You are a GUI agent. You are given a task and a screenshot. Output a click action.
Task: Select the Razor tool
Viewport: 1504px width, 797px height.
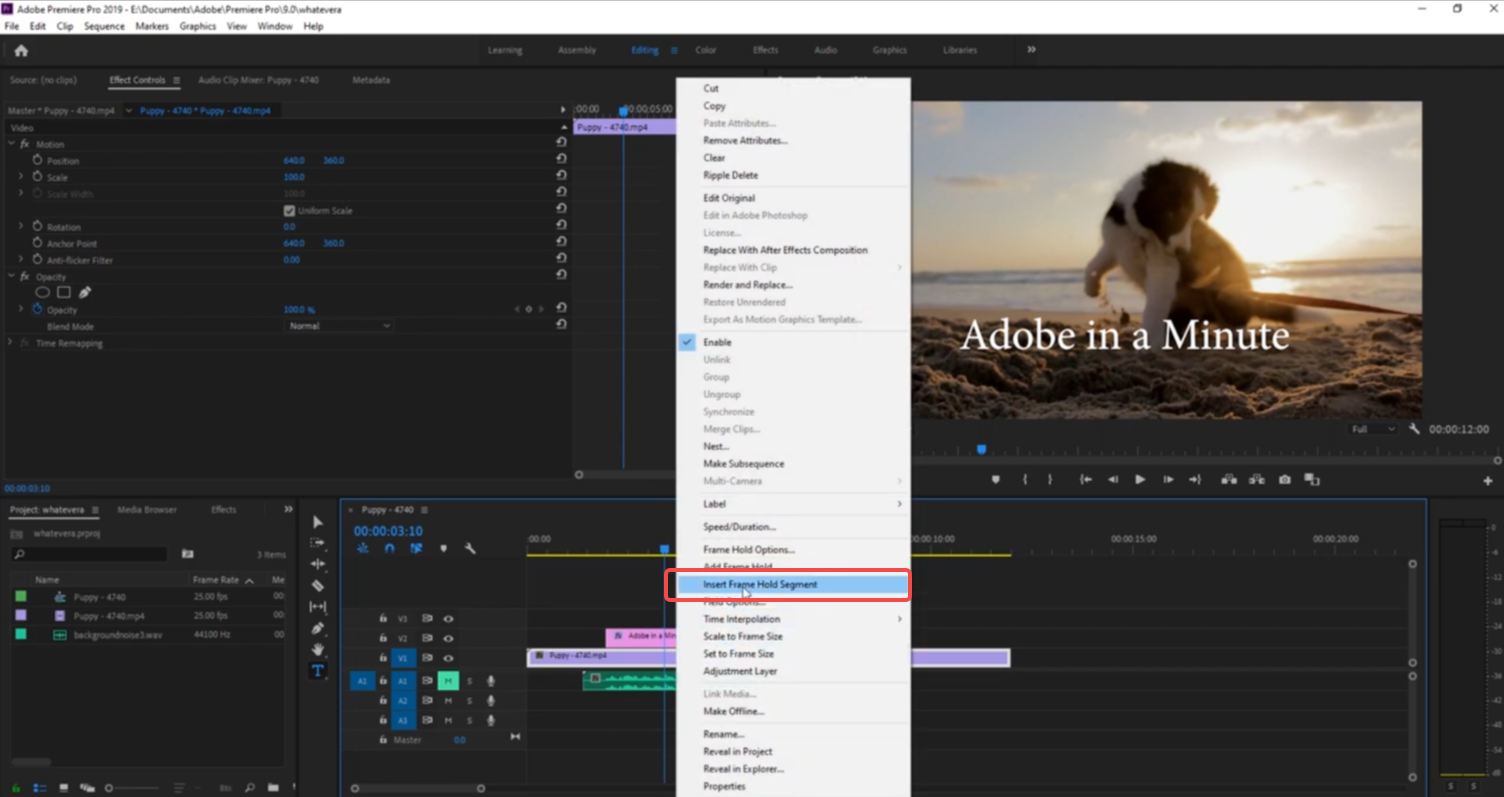coord(318,585)
